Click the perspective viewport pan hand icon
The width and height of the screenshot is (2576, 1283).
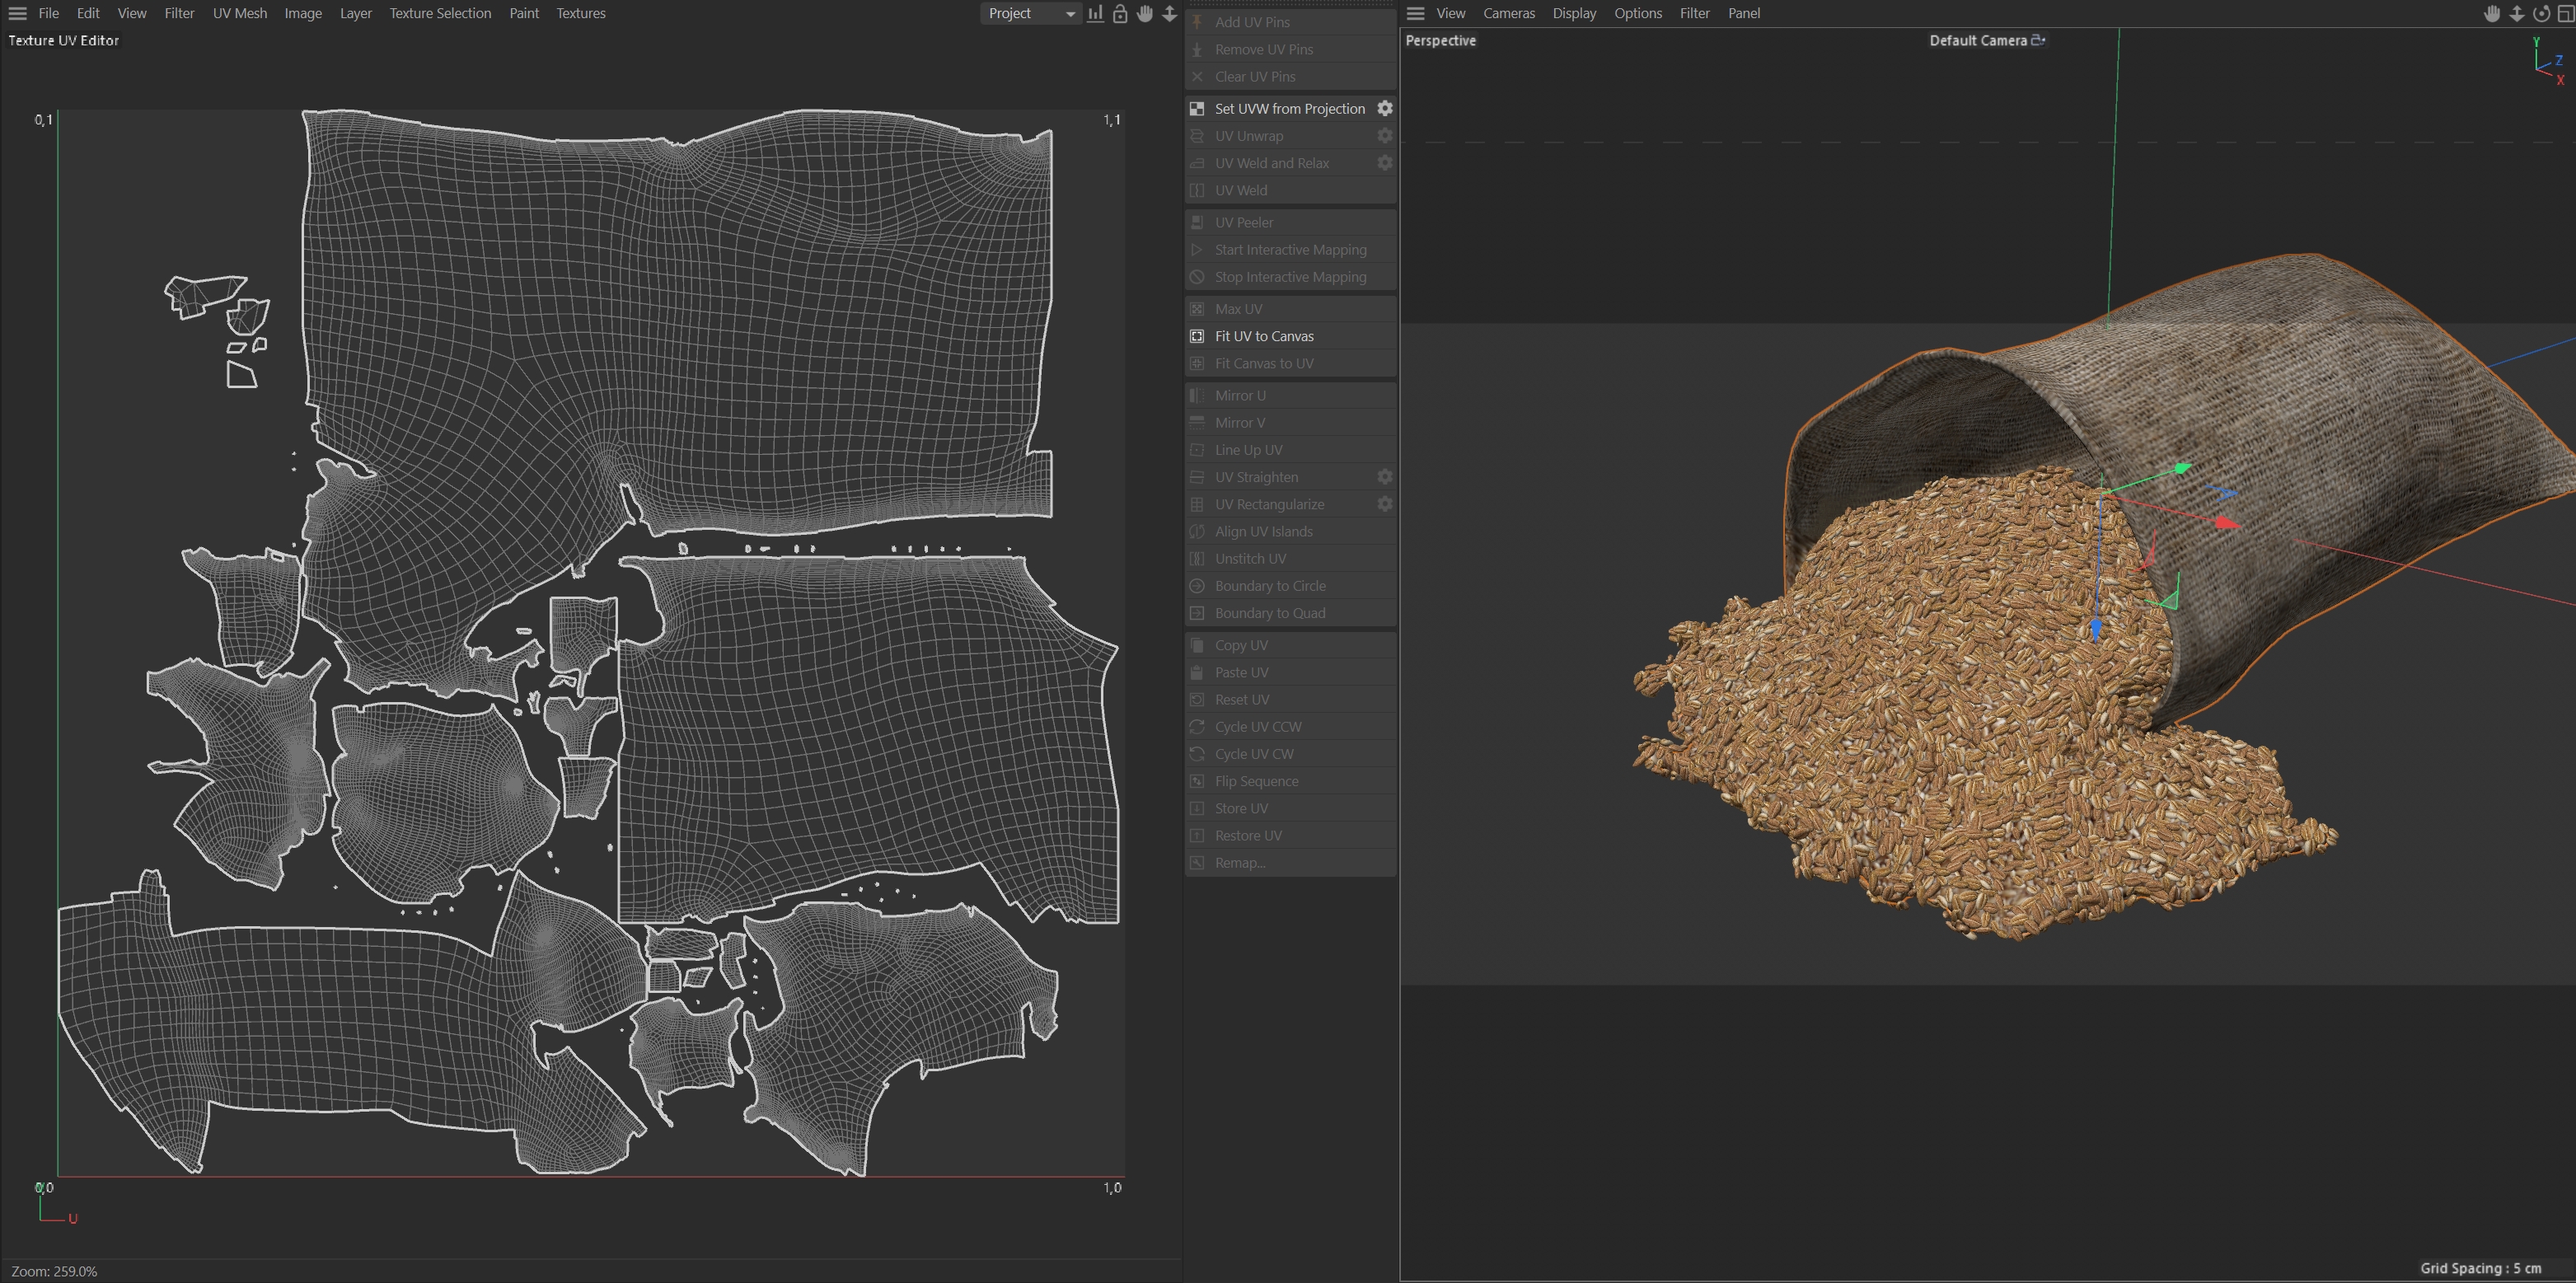click(2492, 13)
